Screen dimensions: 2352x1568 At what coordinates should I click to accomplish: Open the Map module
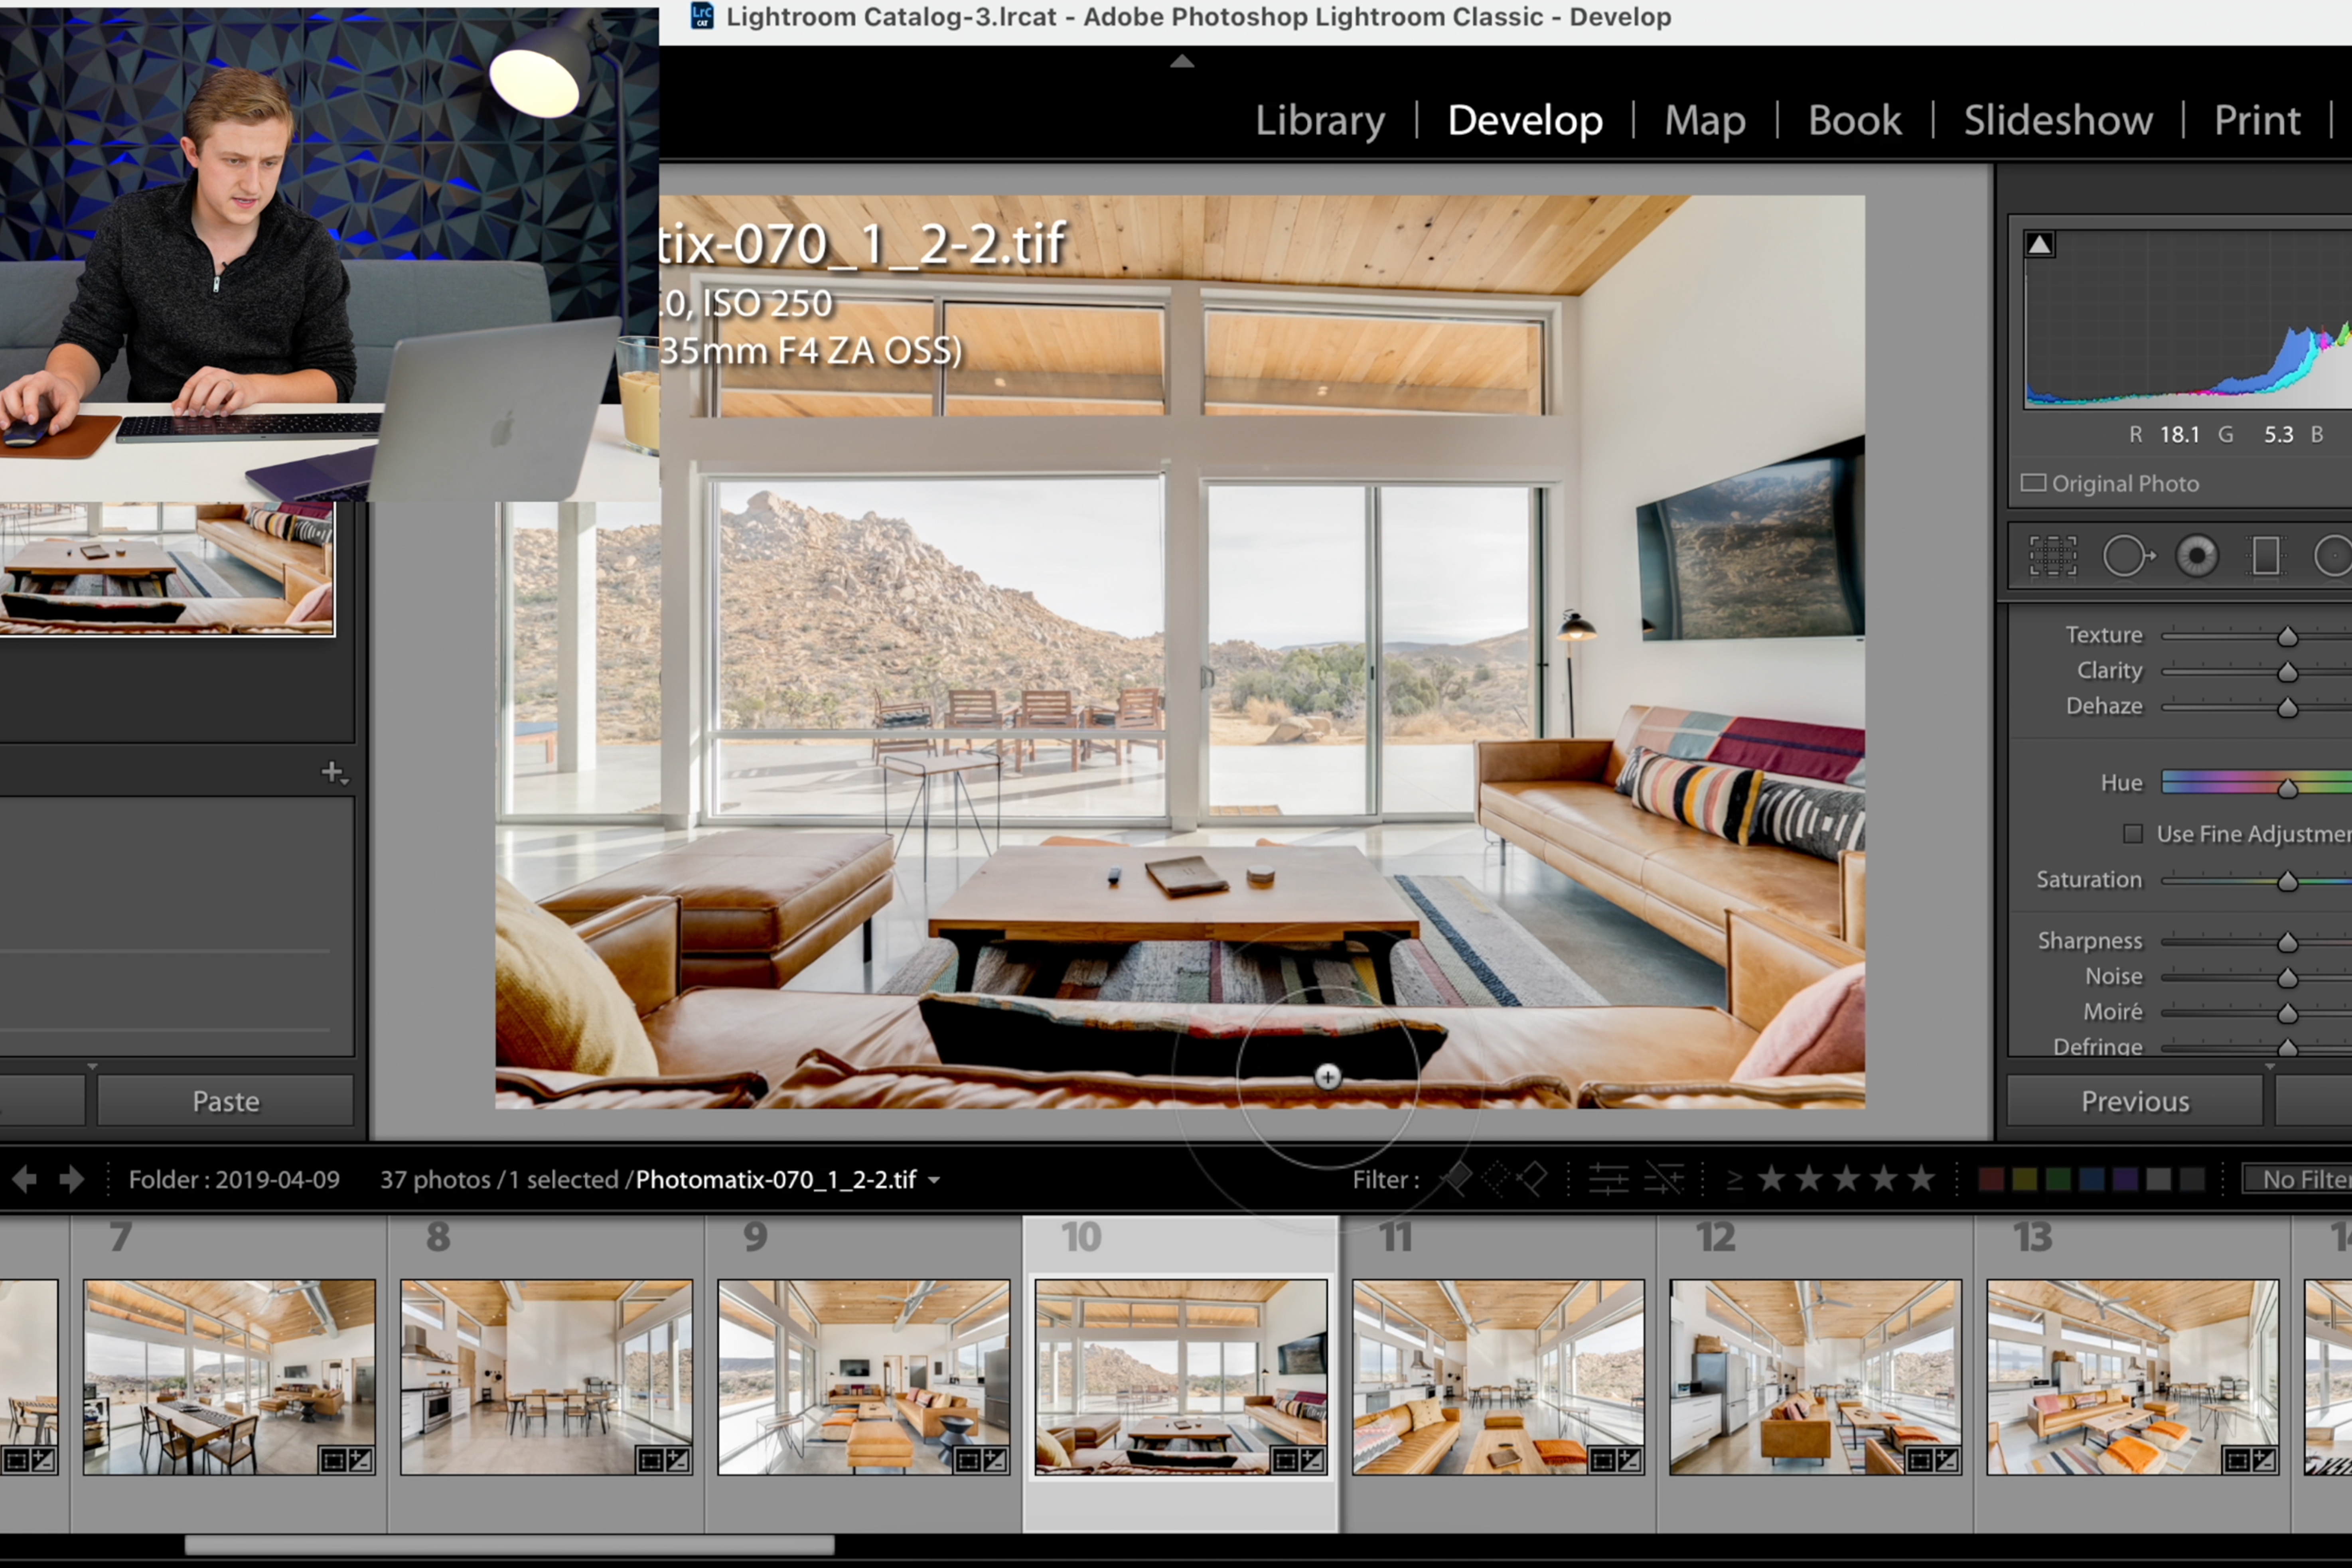coord(1705,120)
